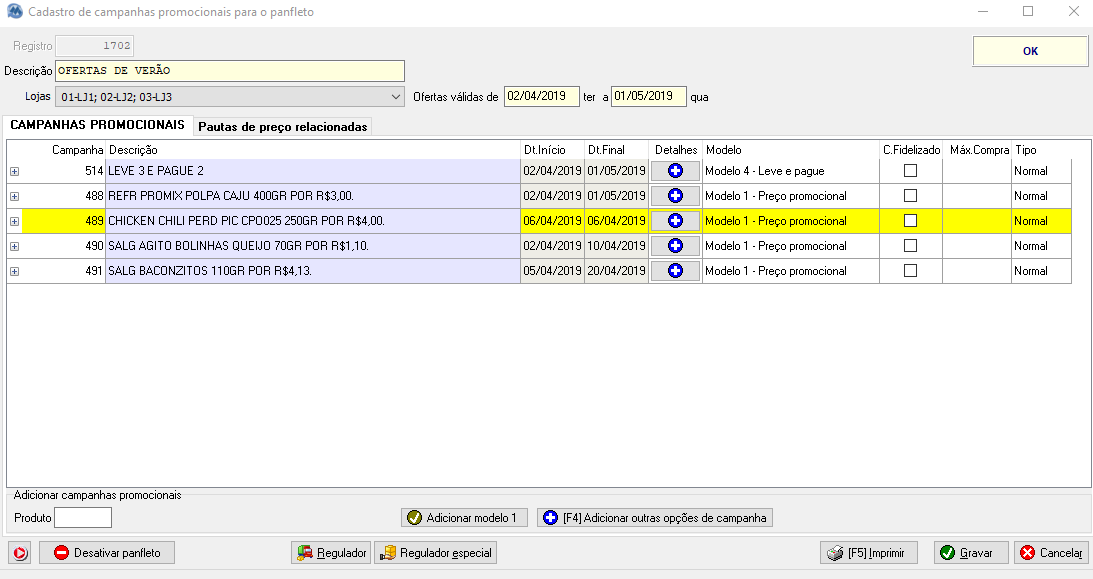Click the Registro field 1702
This screenshot has width=1093, height=579.
95,46
